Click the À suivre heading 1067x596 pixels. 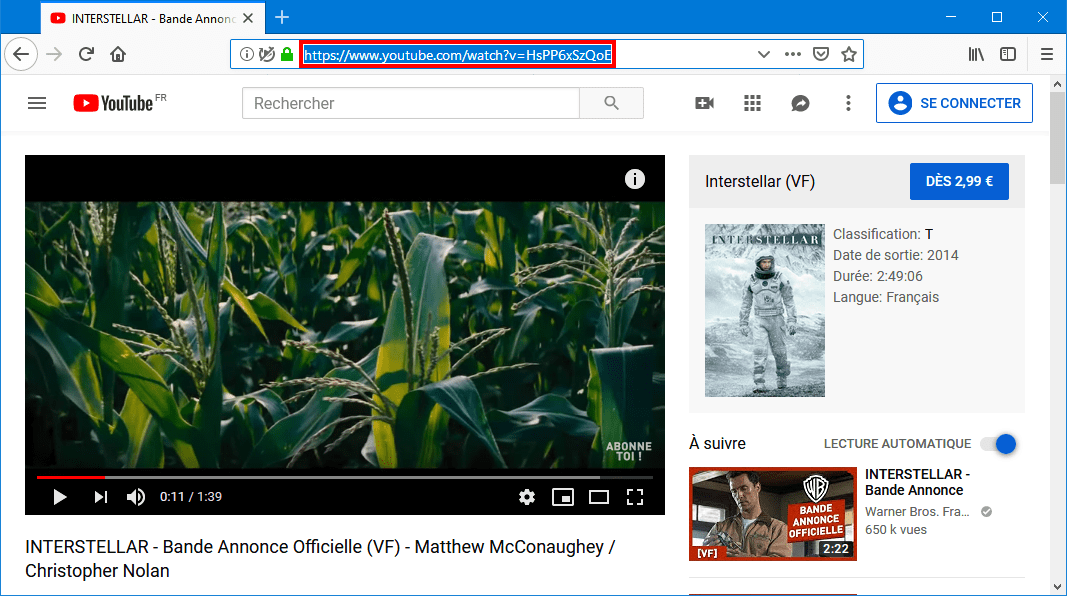pyautogui.click(x=717, y=444)
